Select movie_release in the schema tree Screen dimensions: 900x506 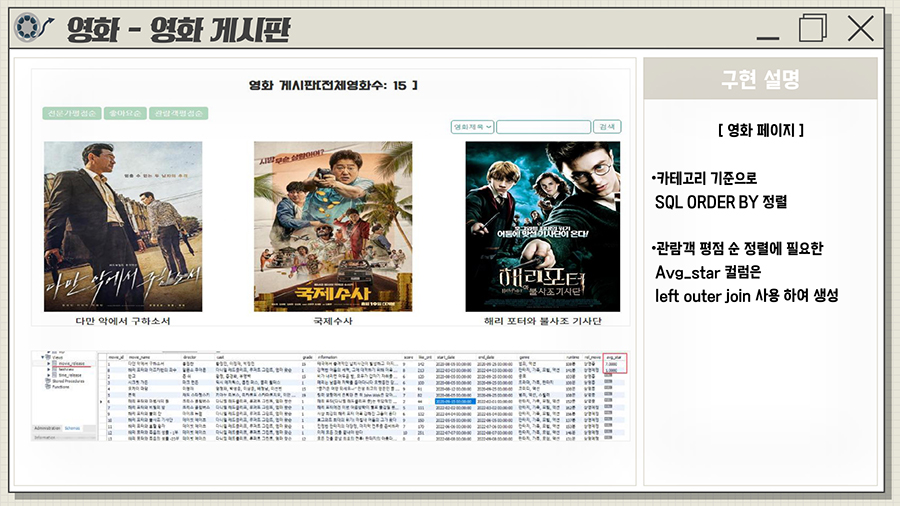71,364
